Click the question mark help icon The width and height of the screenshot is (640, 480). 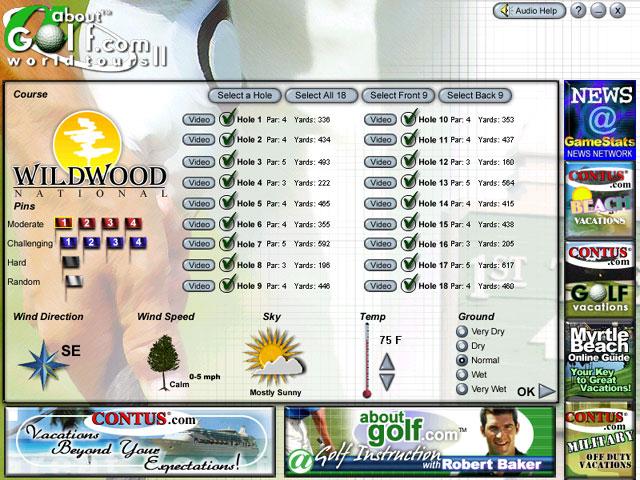click(578, 10)
